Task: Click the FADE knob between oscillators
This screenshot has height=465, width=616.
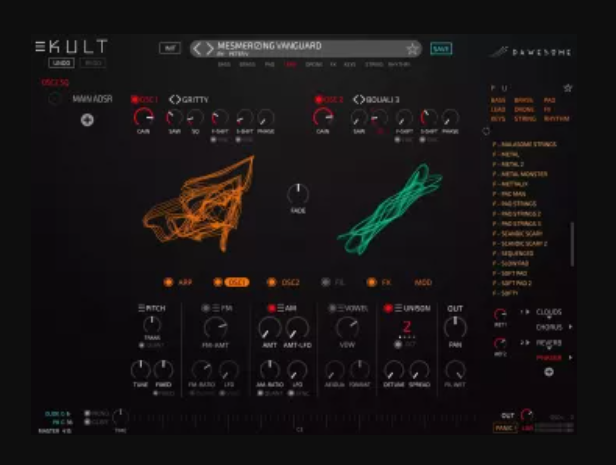Action: [298, 194]
